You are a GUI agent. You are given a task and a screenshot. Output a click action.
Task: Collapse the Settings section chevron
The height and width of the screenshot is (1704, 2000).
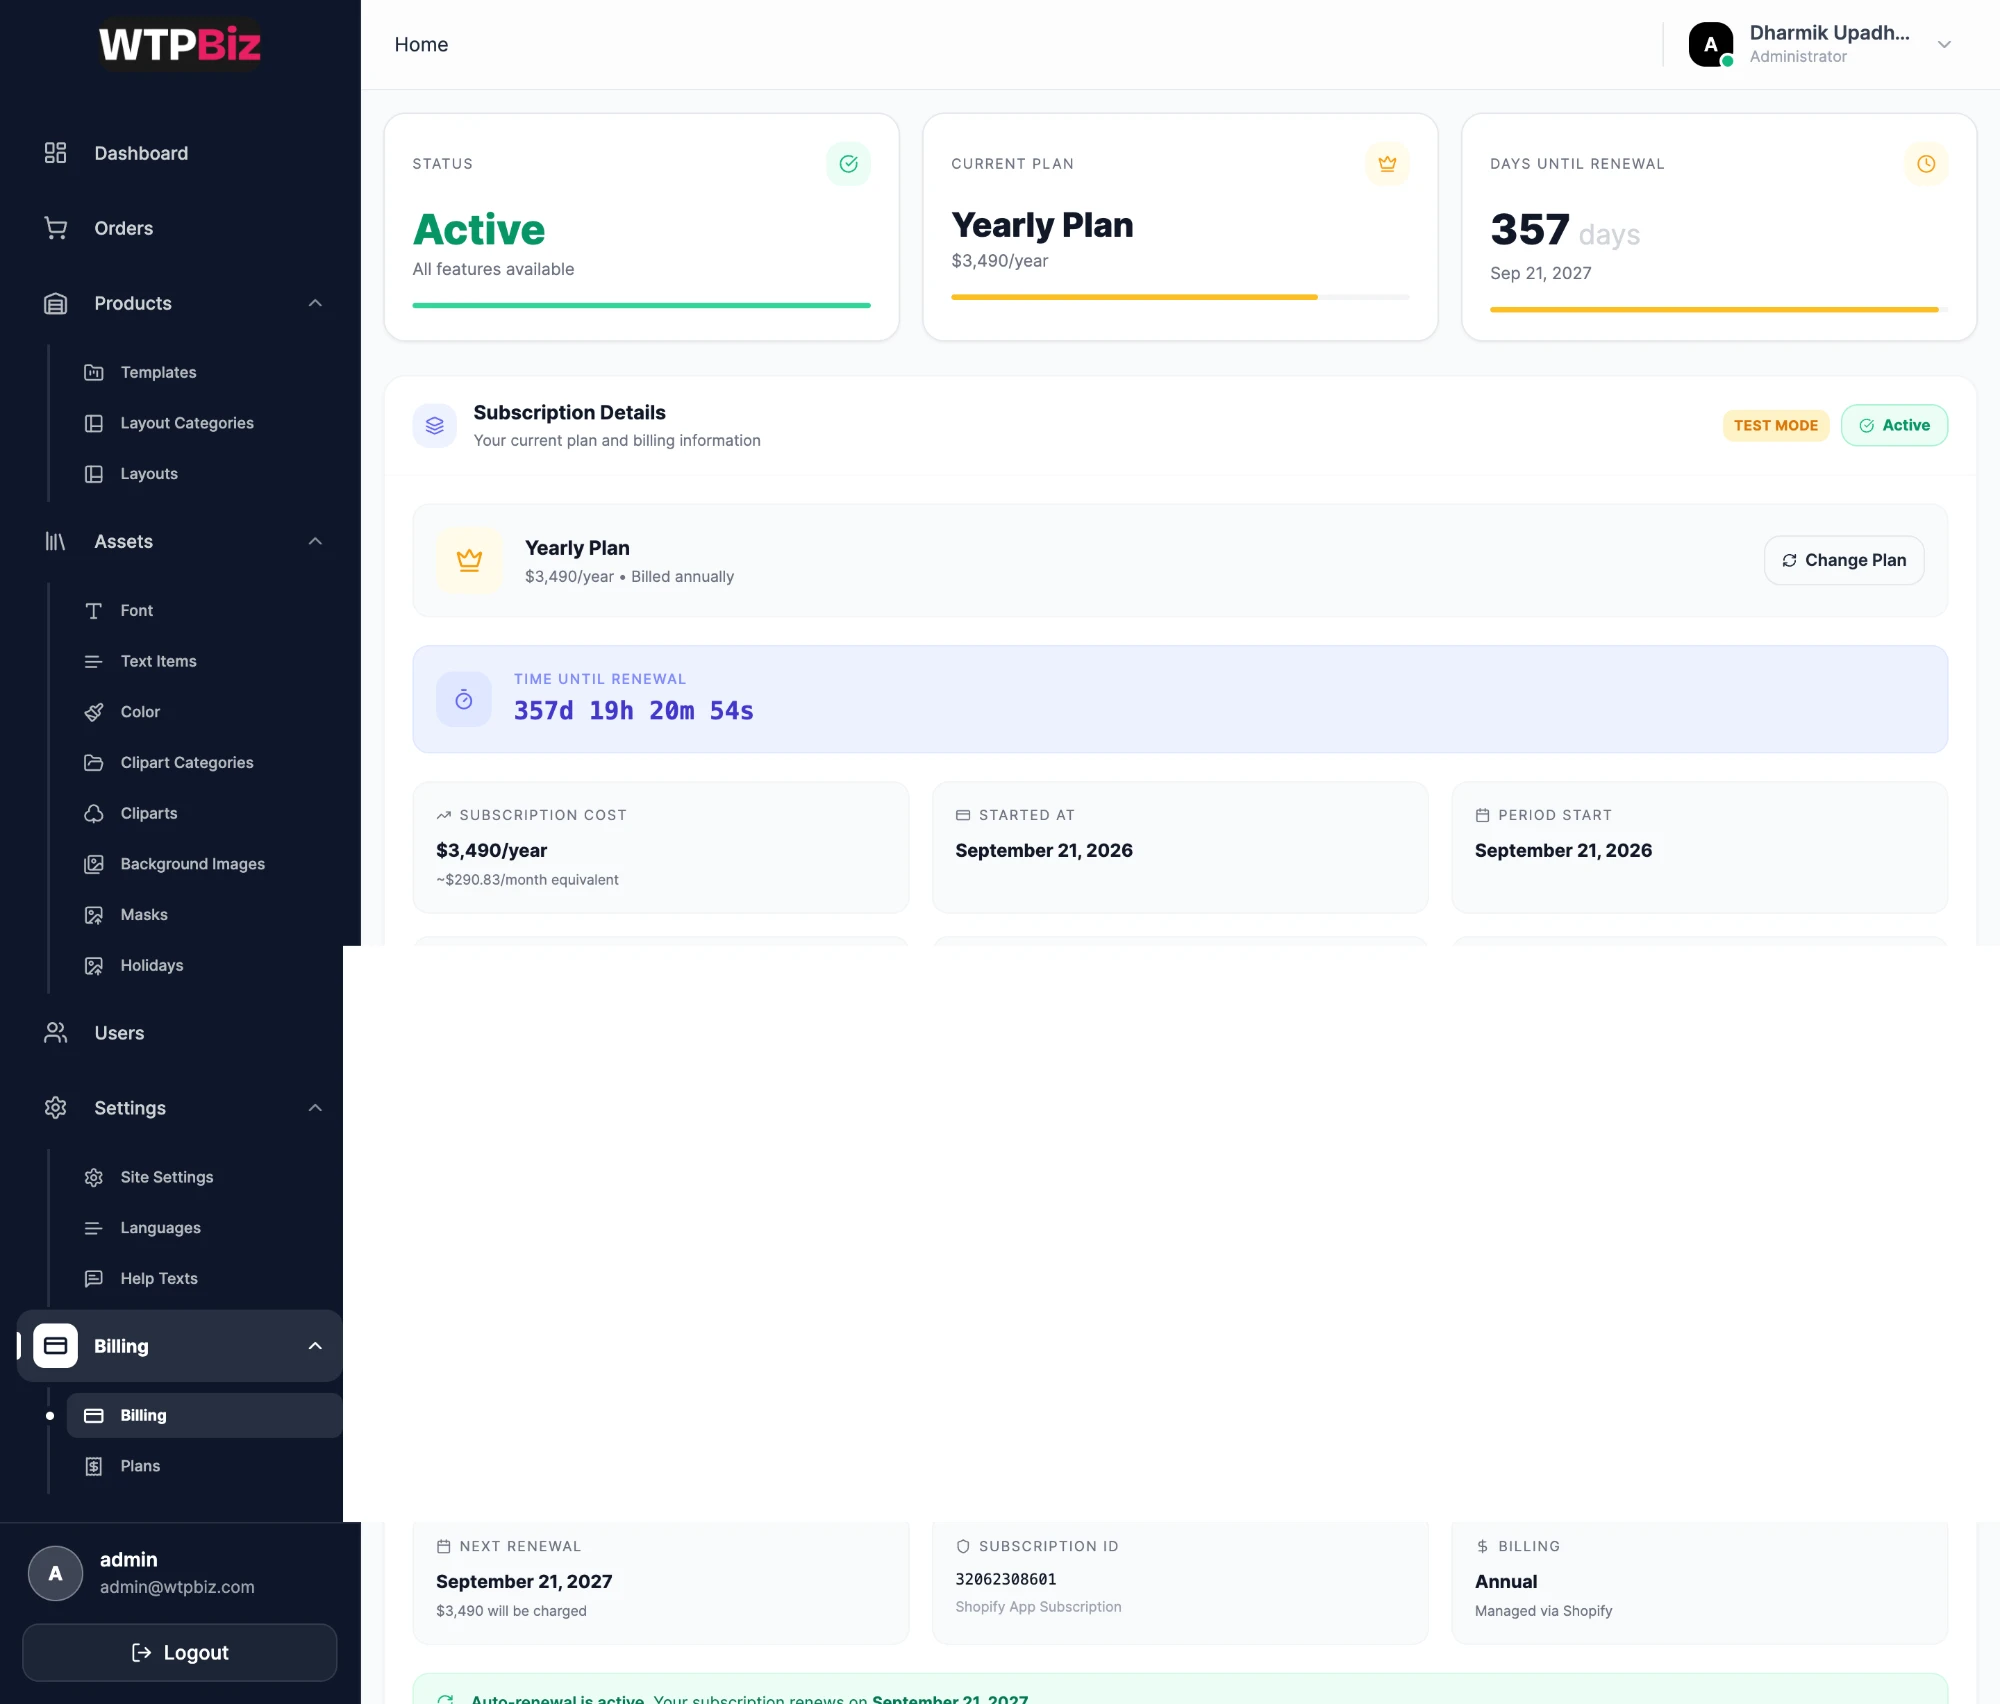click(315, 1108)
